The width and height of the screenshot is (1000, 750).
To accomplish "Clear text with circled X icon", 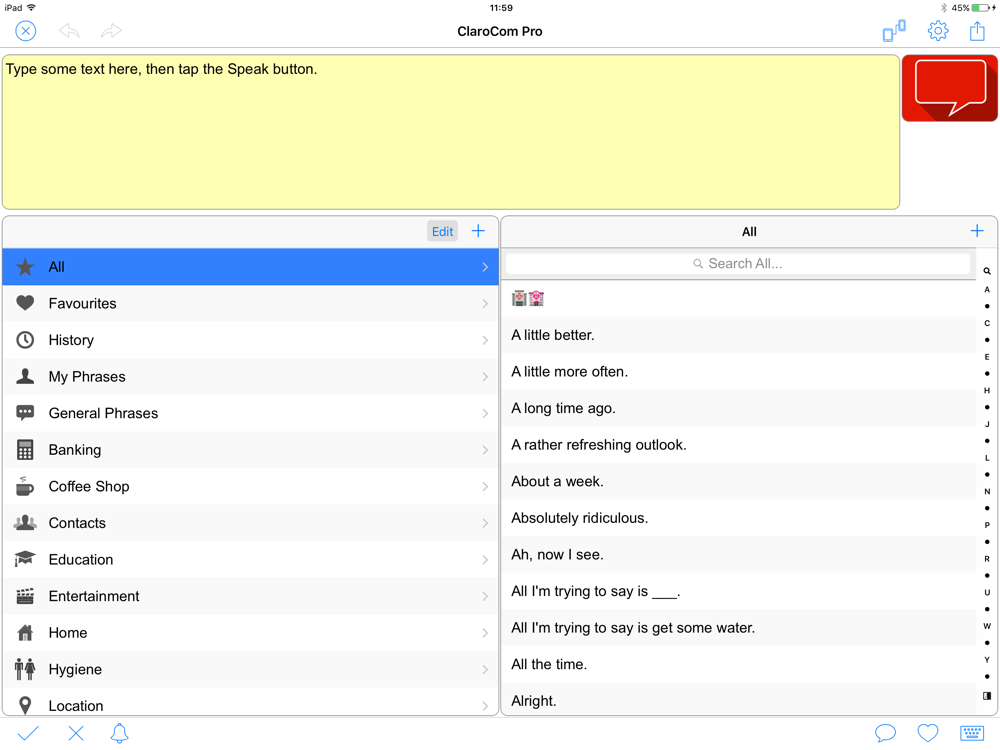I will pos(26,31).
